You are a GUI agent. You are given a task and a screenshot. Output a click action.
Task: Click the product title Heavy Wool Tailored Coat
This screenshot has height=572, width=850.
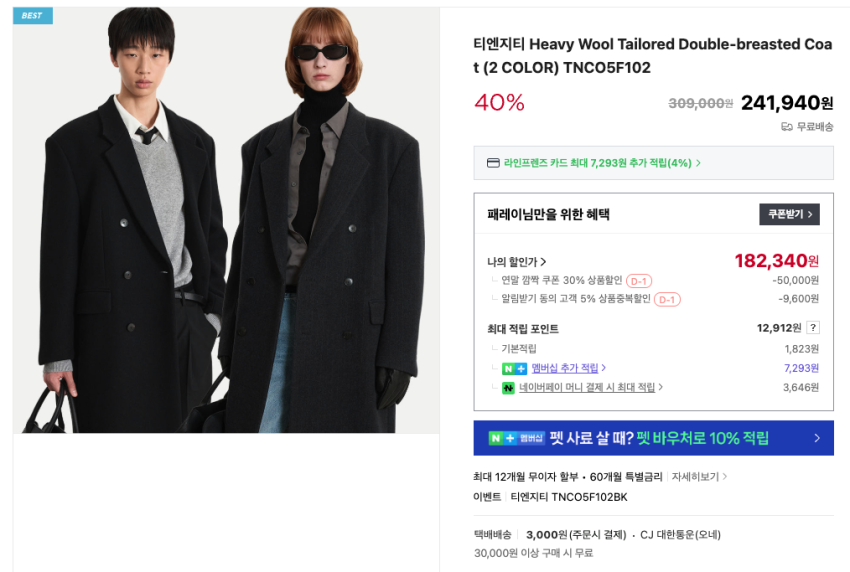click(653, 55)
